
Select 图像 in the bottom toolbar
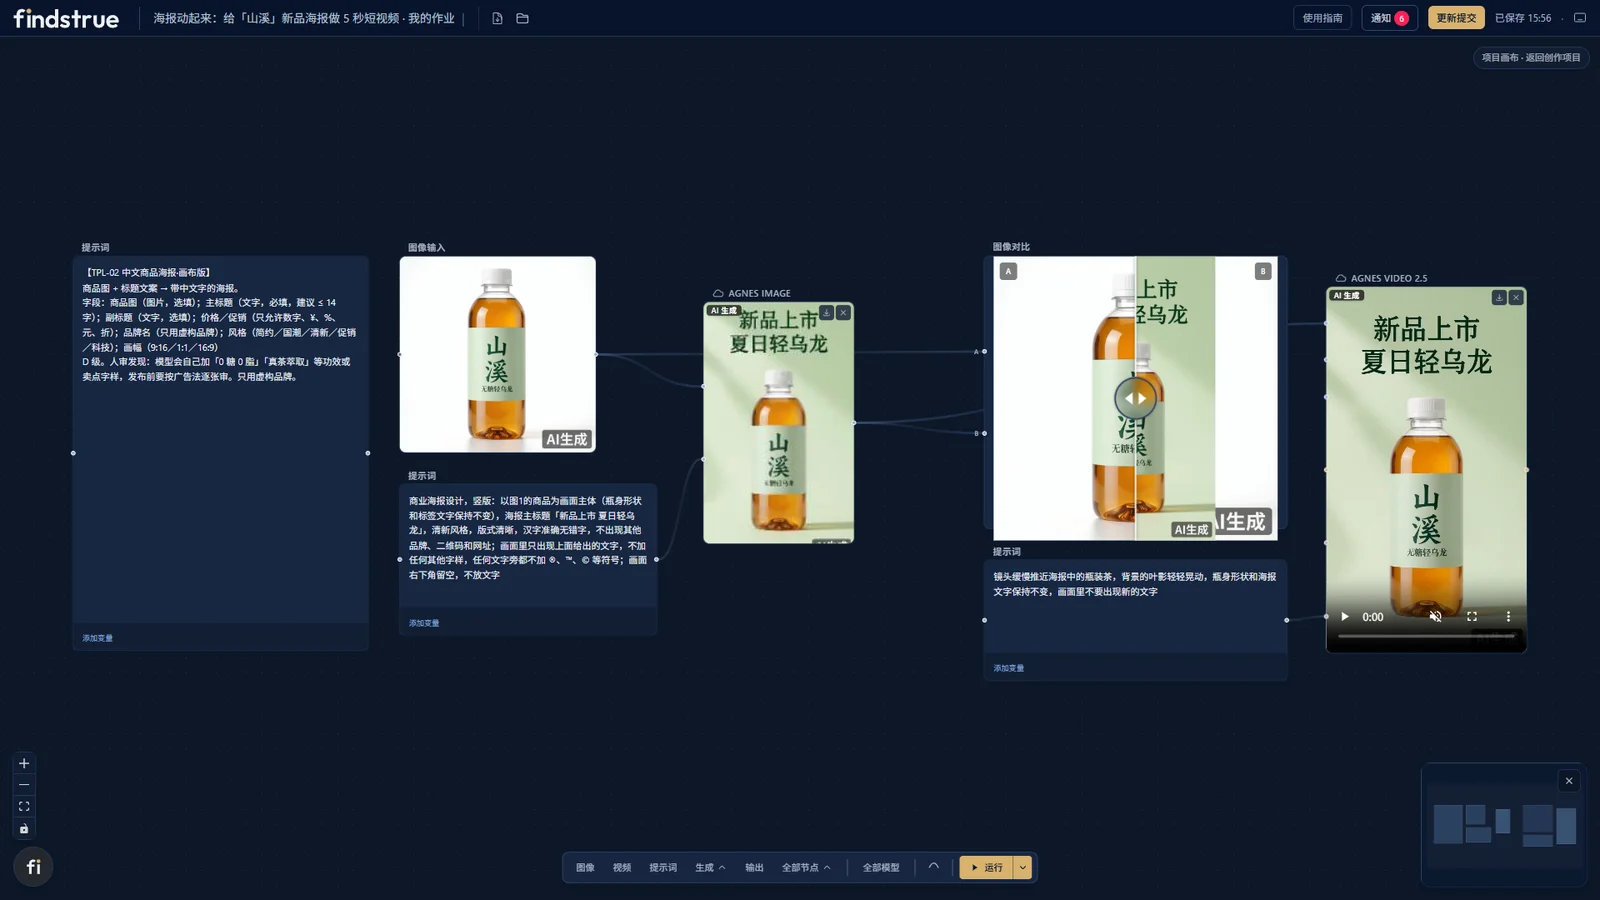[585, 868]
